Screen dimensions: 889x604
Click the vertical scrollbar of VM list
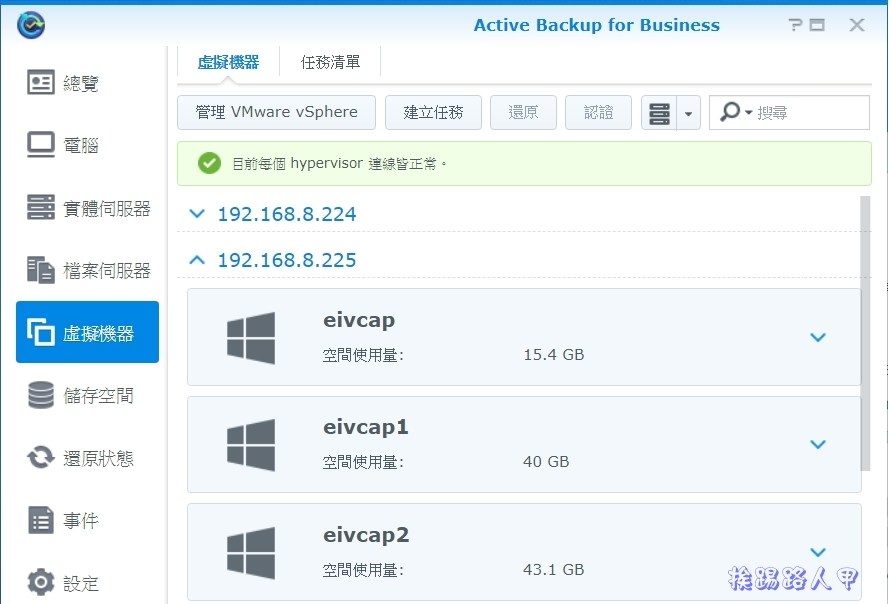click(x=865, y=333)
